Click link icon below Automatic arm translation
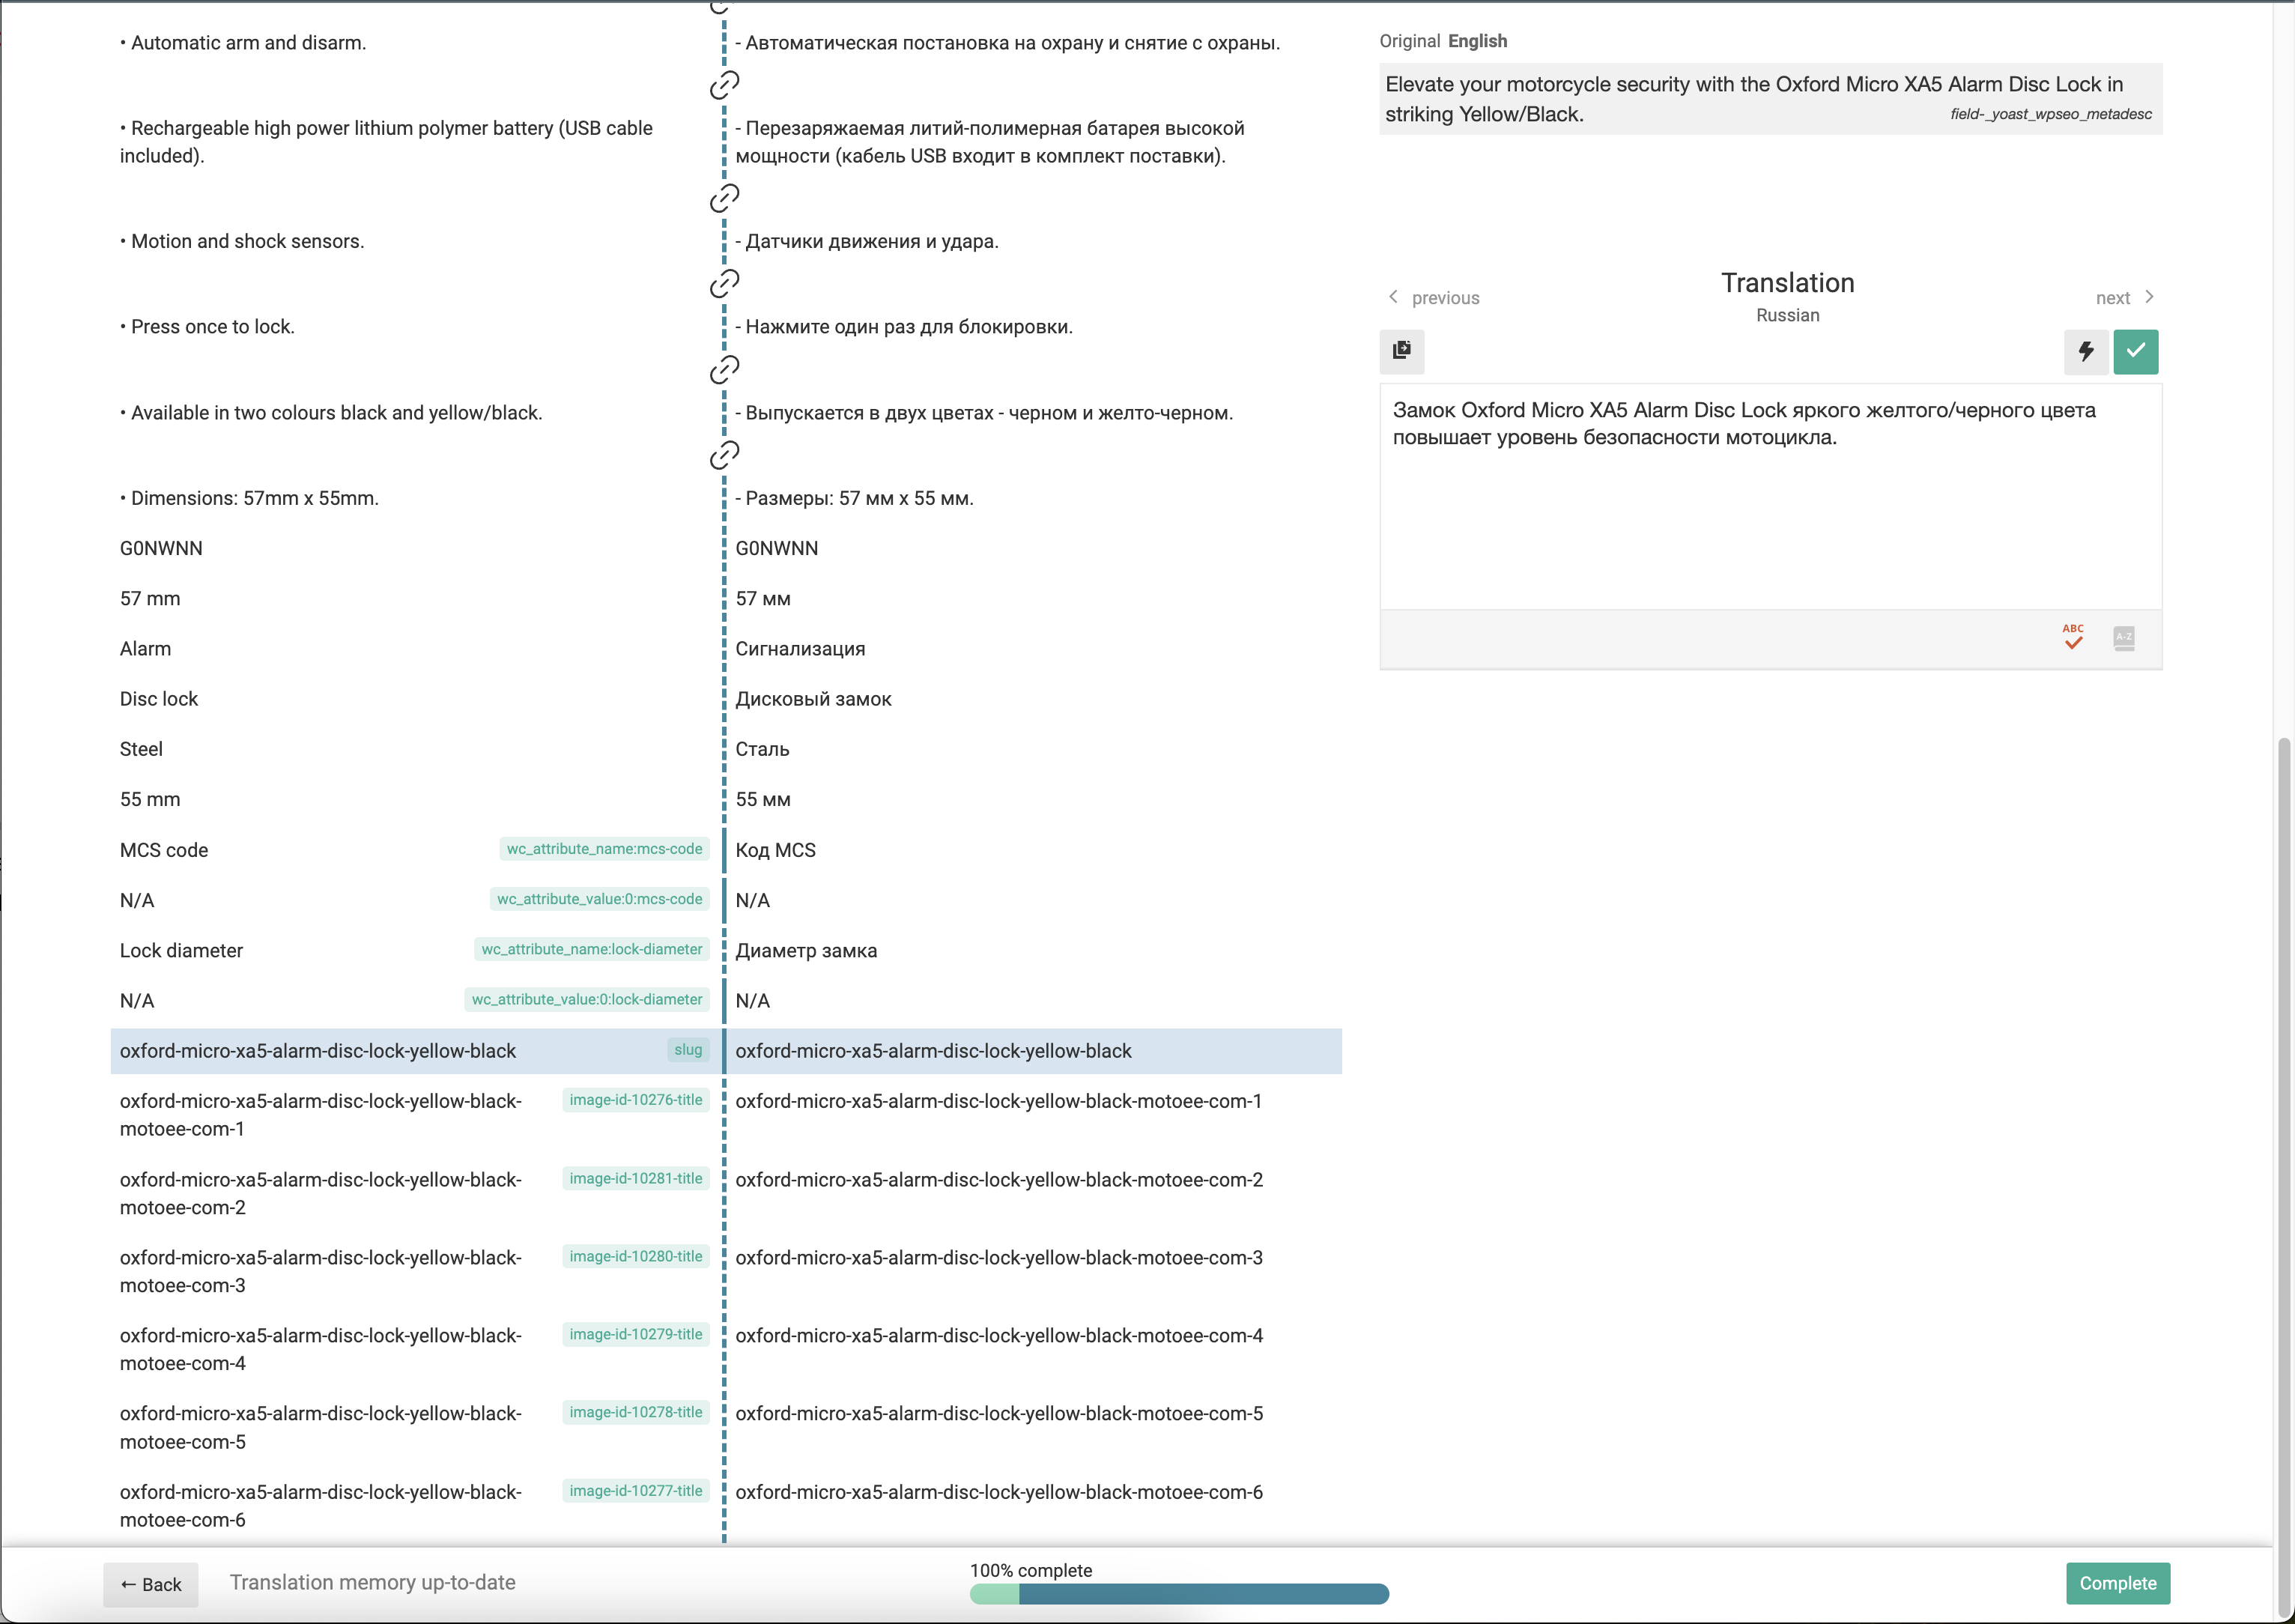This screenshot has height=1624, width=2295. (724, 85)
